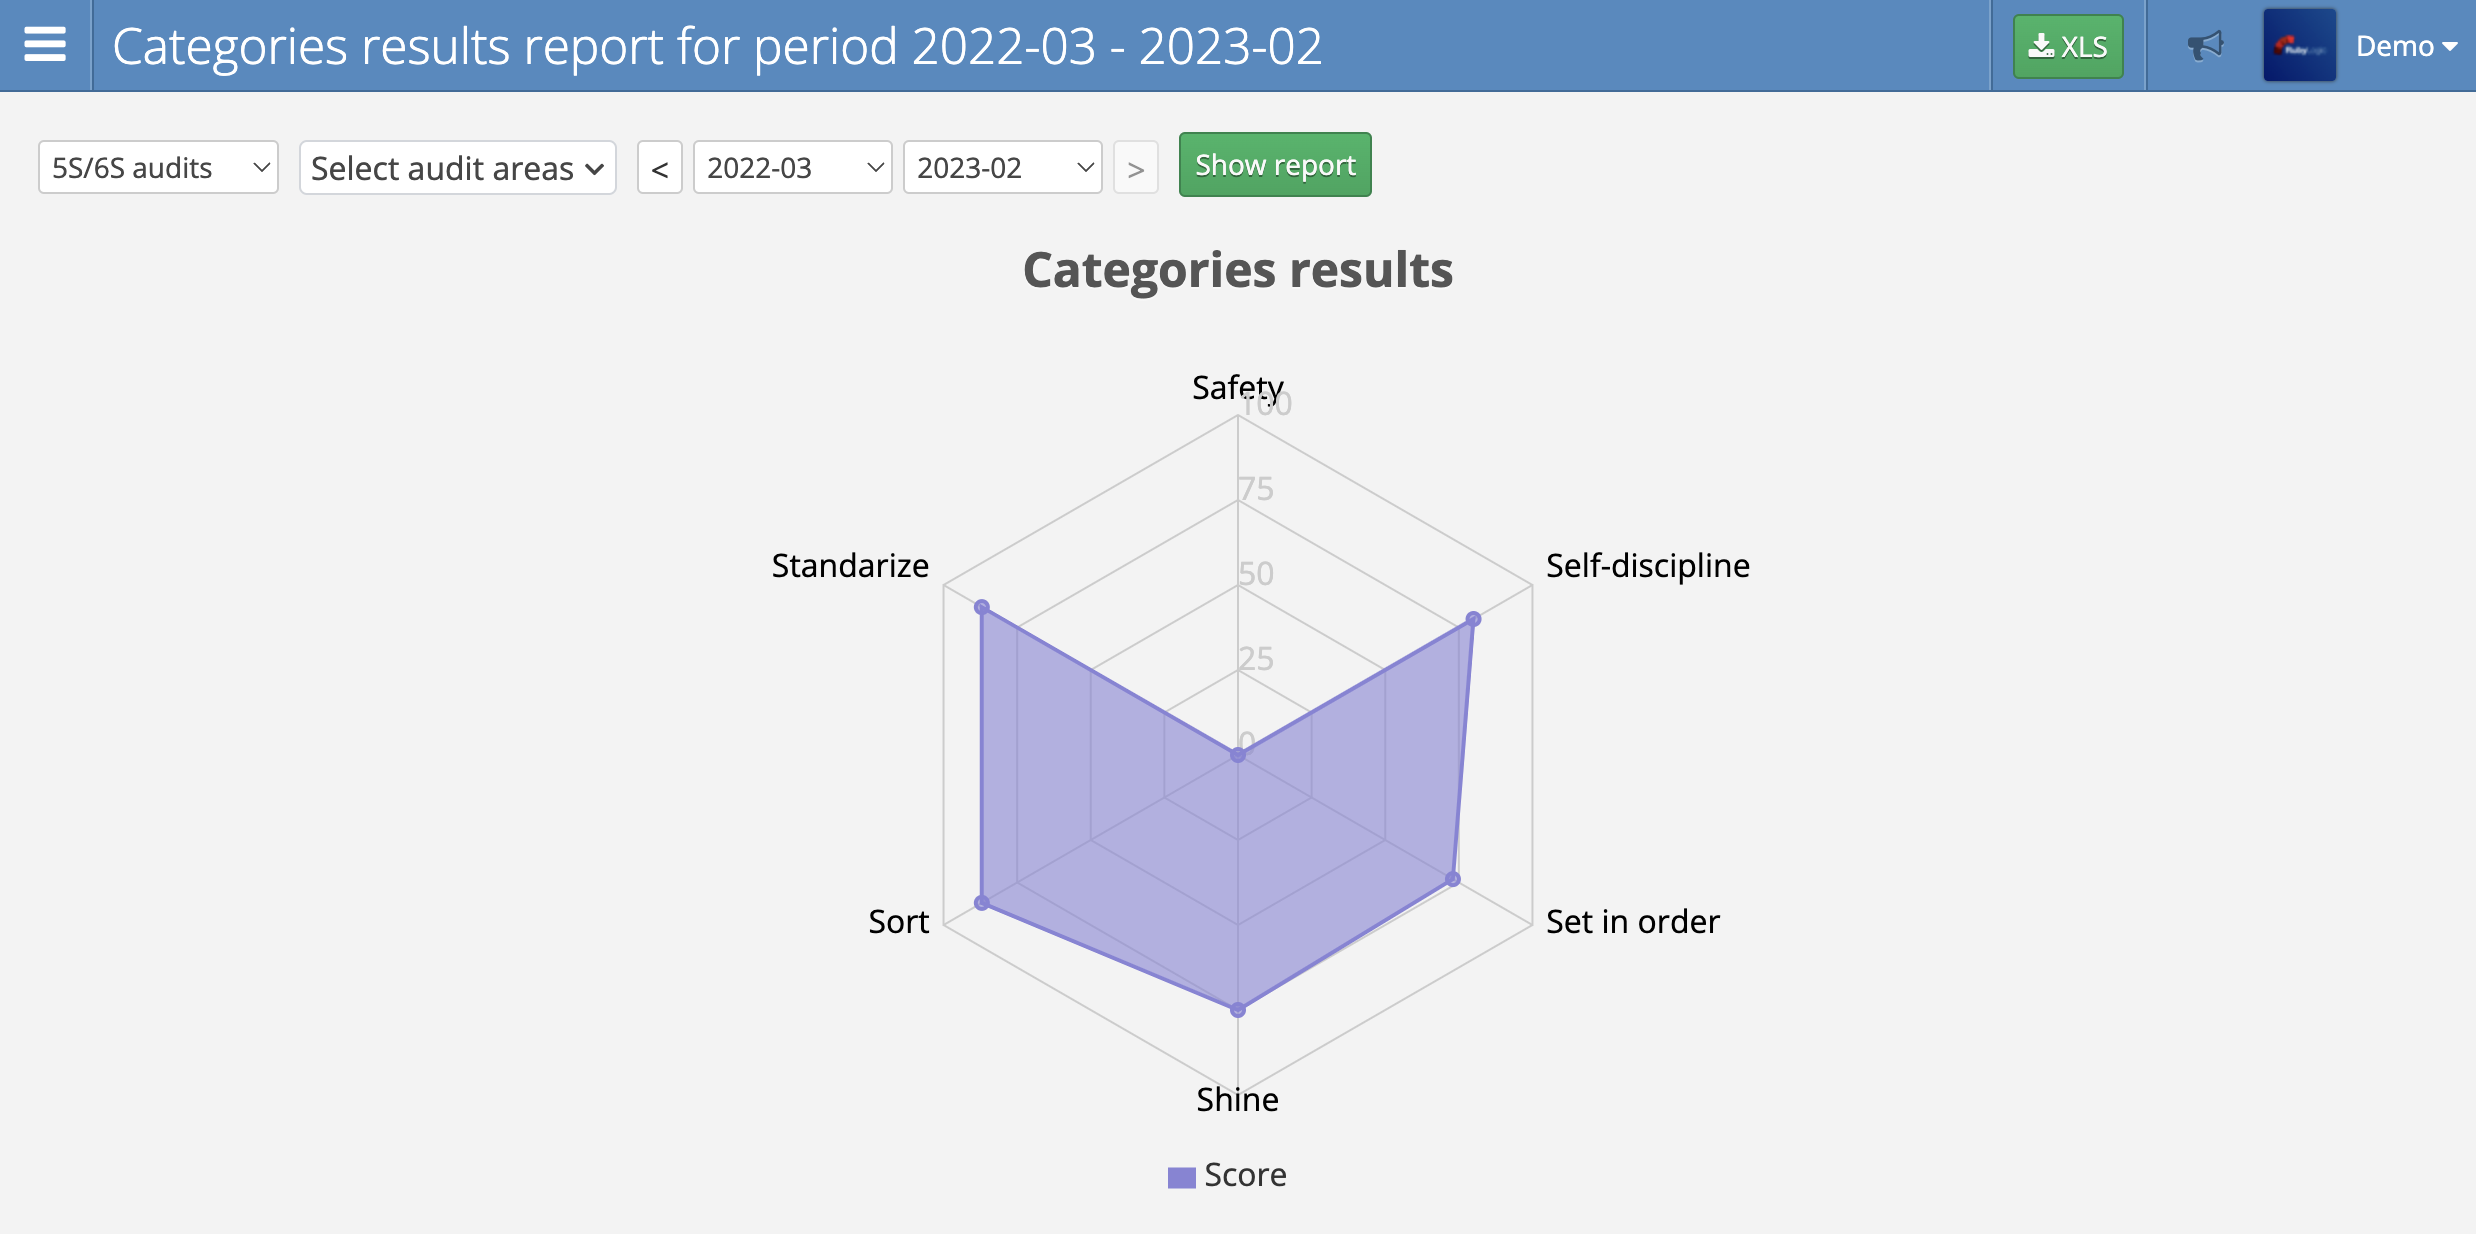This screenshot has width=2476, height=1234.
Task: Expand the Select audit areas dropdown
Action: 456,164
